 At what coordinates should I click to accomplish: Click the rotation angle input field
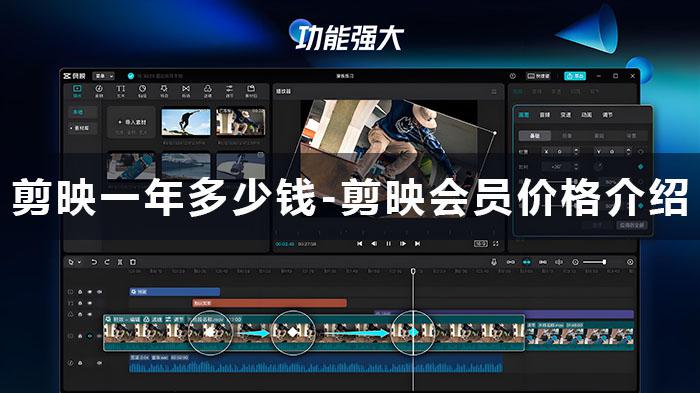tap(556, 167)
